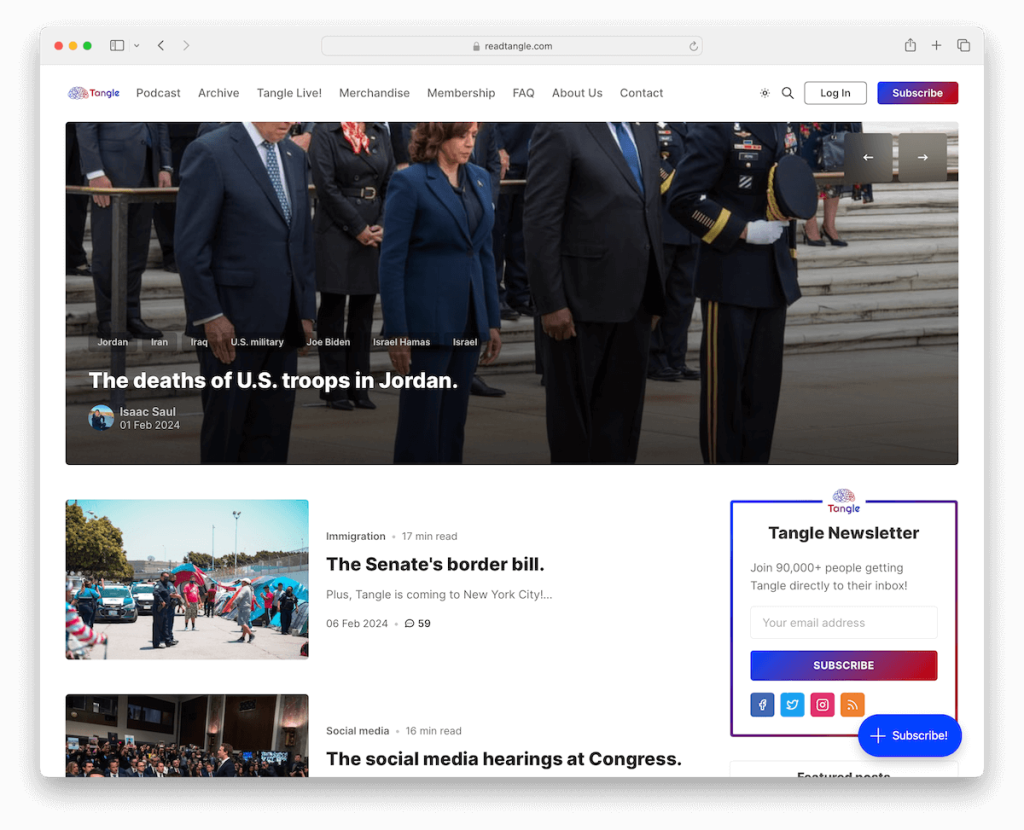Click the Log In button

point(835,93)
